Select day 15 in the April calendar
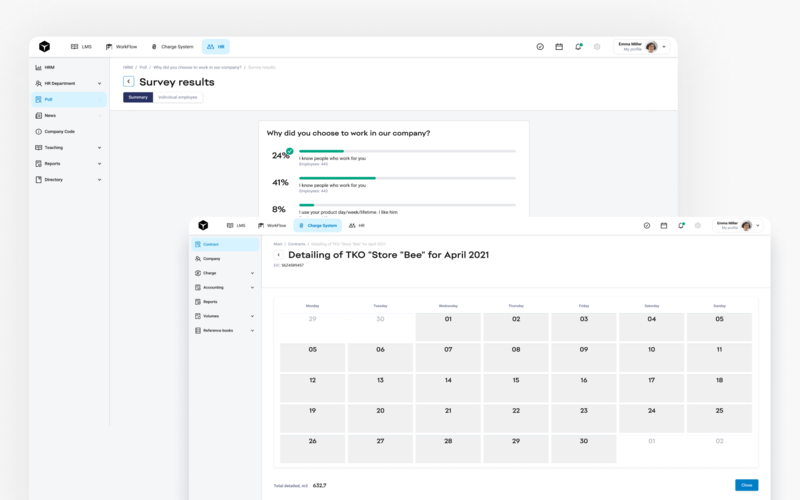 tap(516, 380)
